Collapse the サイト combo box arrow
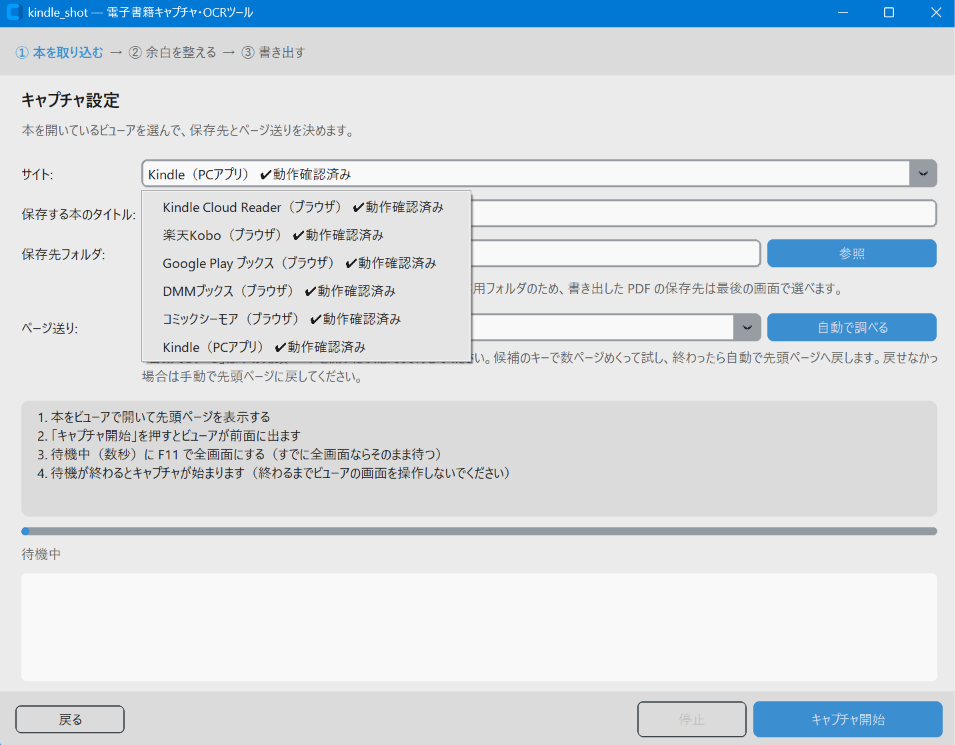 [923, 174]
